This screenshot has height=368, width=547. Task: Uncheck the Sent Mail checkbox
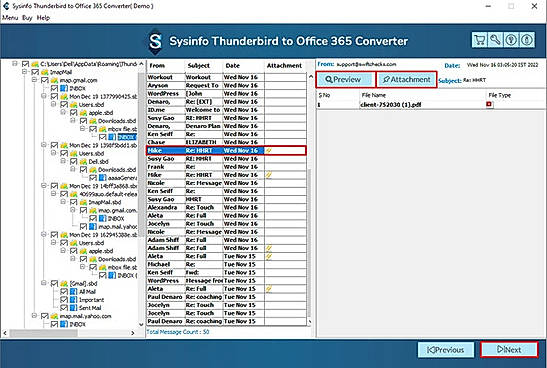coord(64,308)
